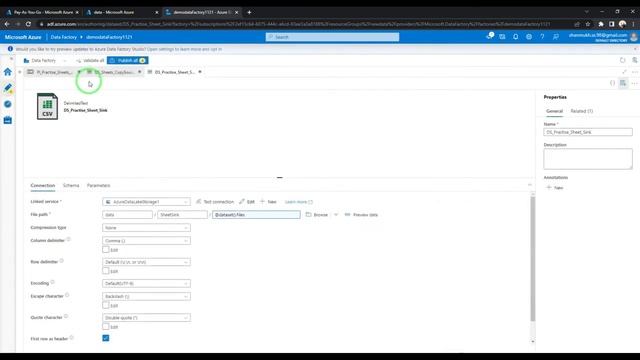Click the info icon for Column delimiter
The width and height of the screenshot is (640, 360).
point(69,240)
